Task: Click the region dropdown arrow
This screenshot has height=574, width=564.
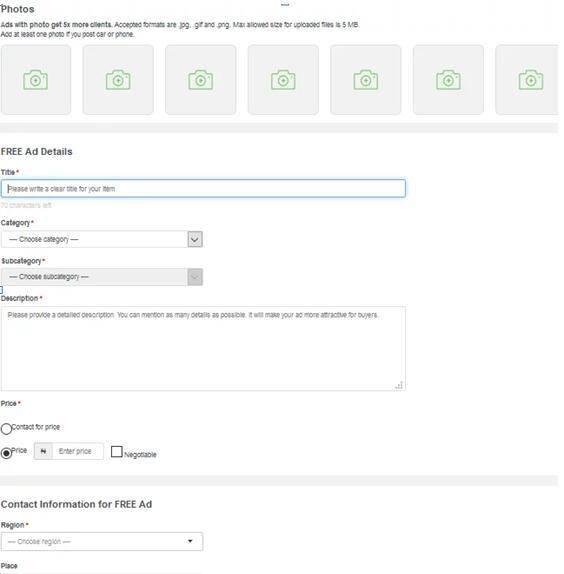Action: click(x=190, y=541)
